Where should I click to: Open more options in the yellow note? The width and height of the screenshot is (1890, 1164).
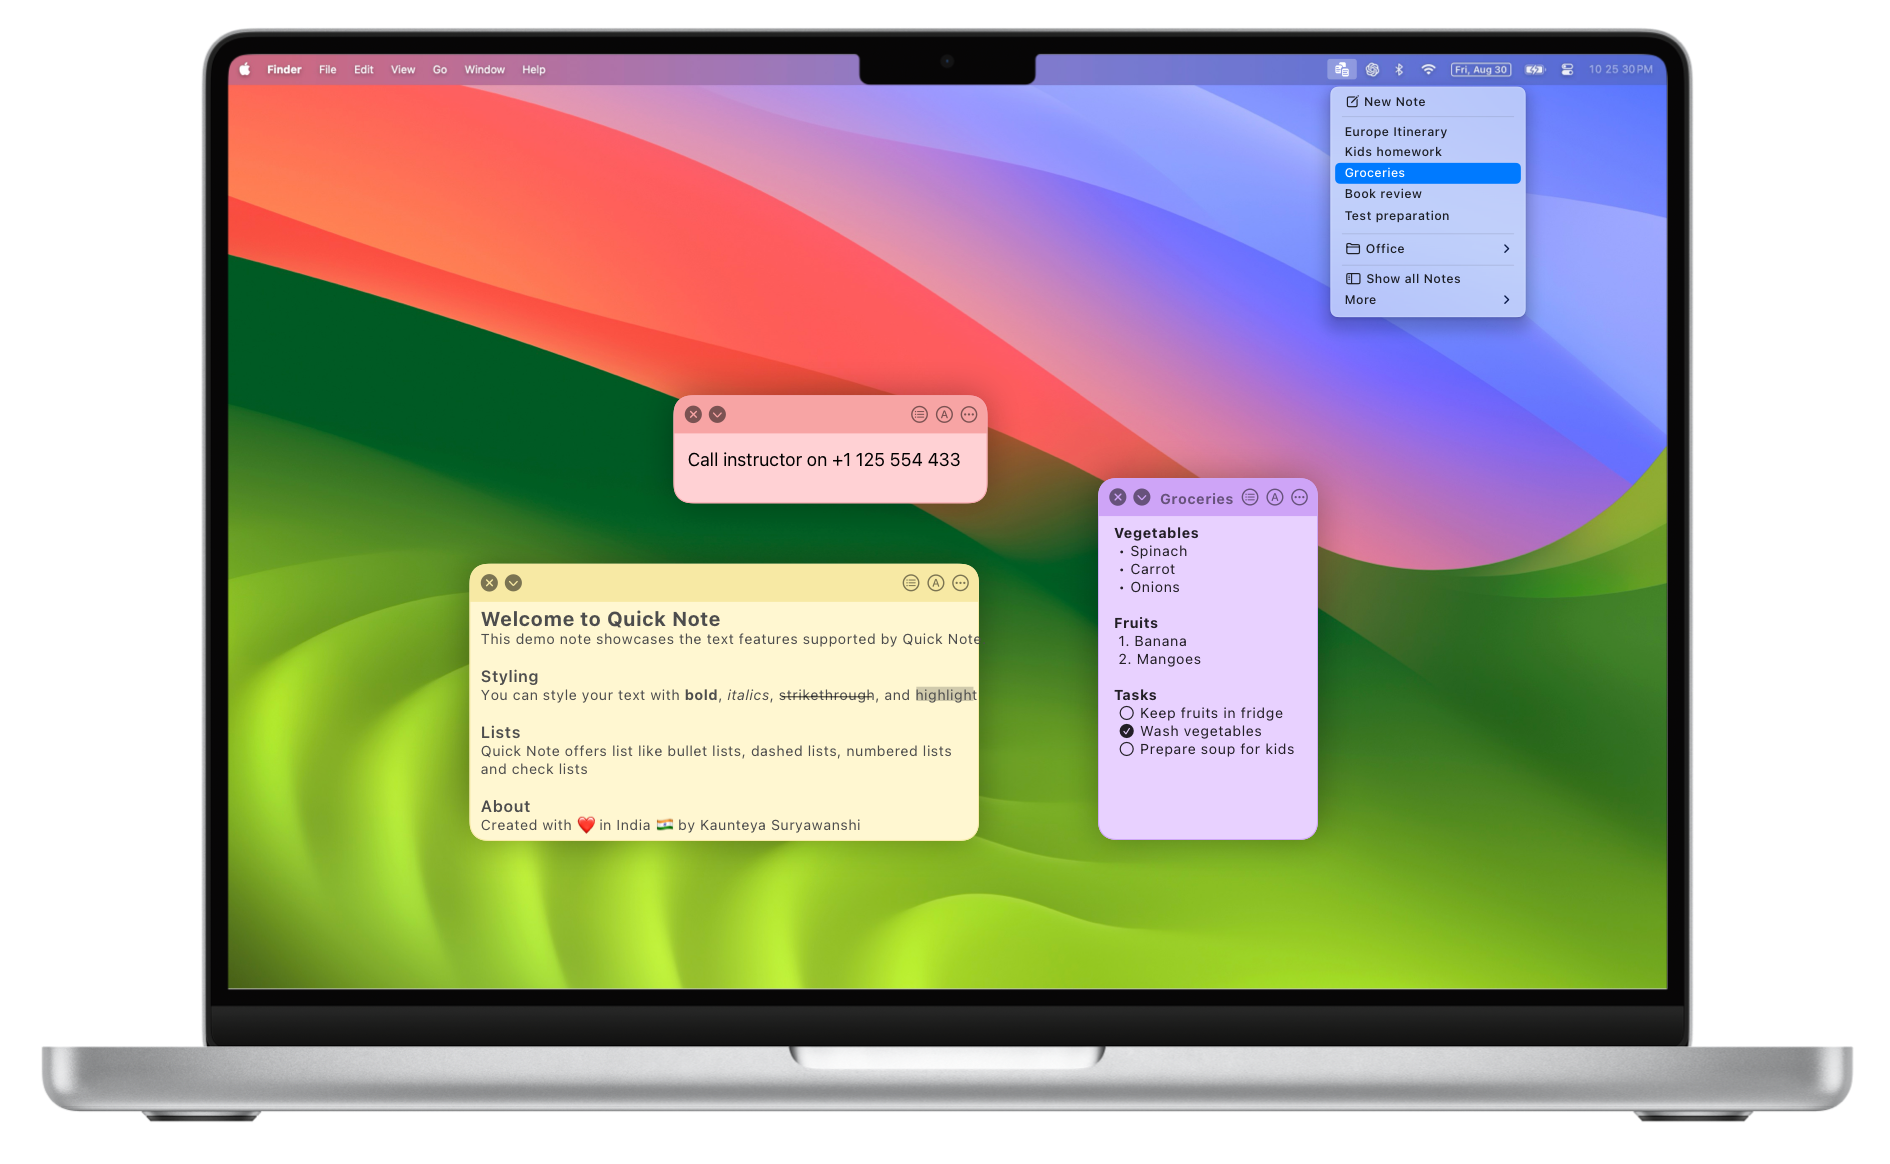[x=960, y=583]
